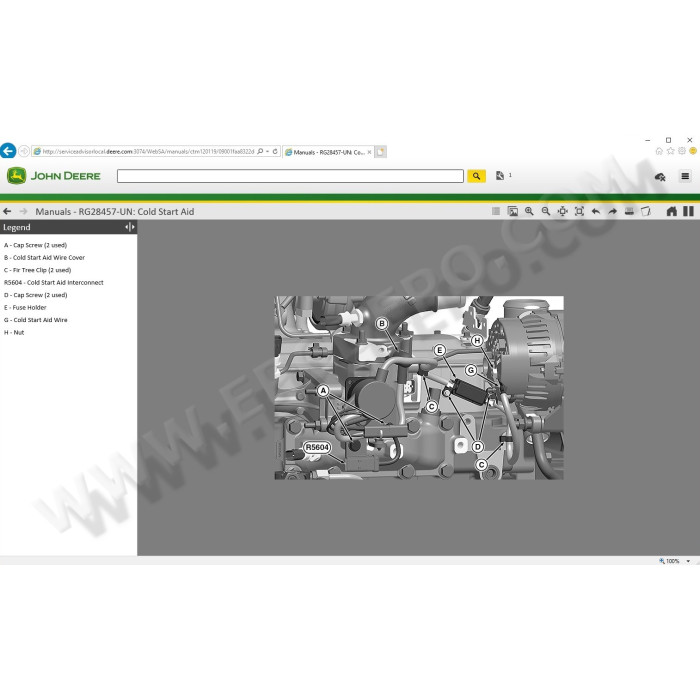
Task: Click the offline cloud status icon
Action: (x=660, y=177)
